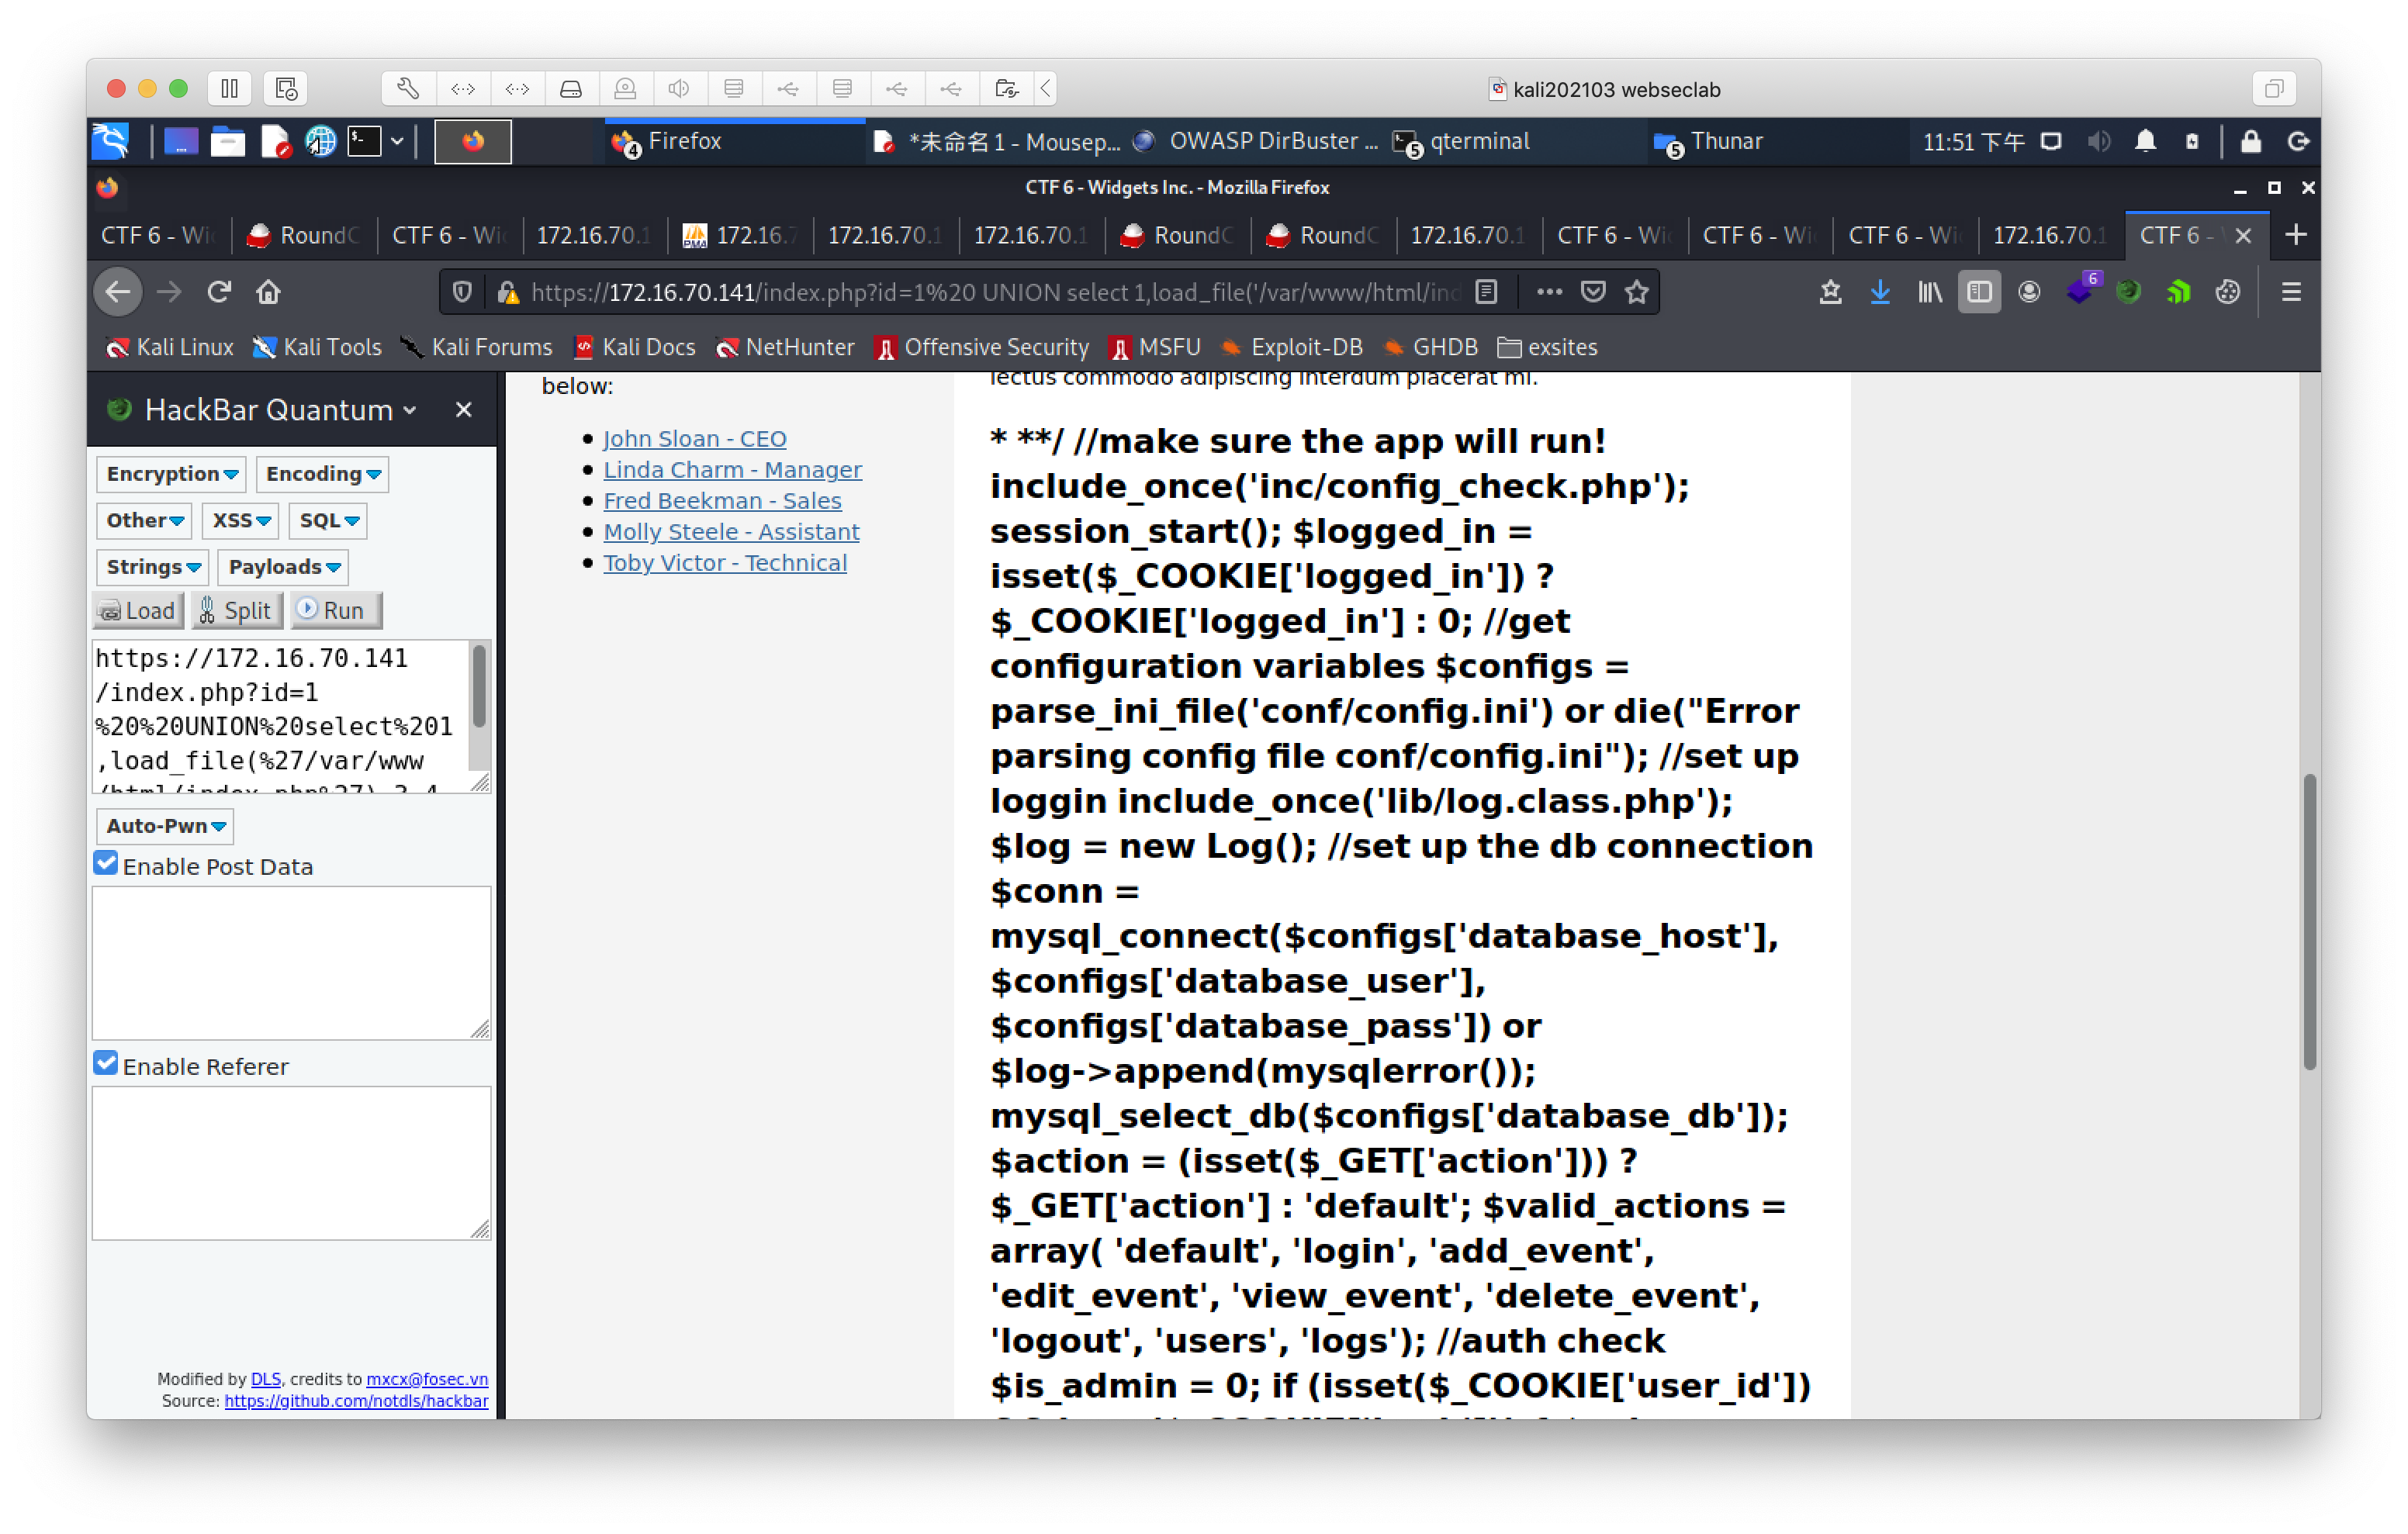Open the Firefox home page icon
Viewport: 2408px width, 1534px height.
click(x=268, y=292)
